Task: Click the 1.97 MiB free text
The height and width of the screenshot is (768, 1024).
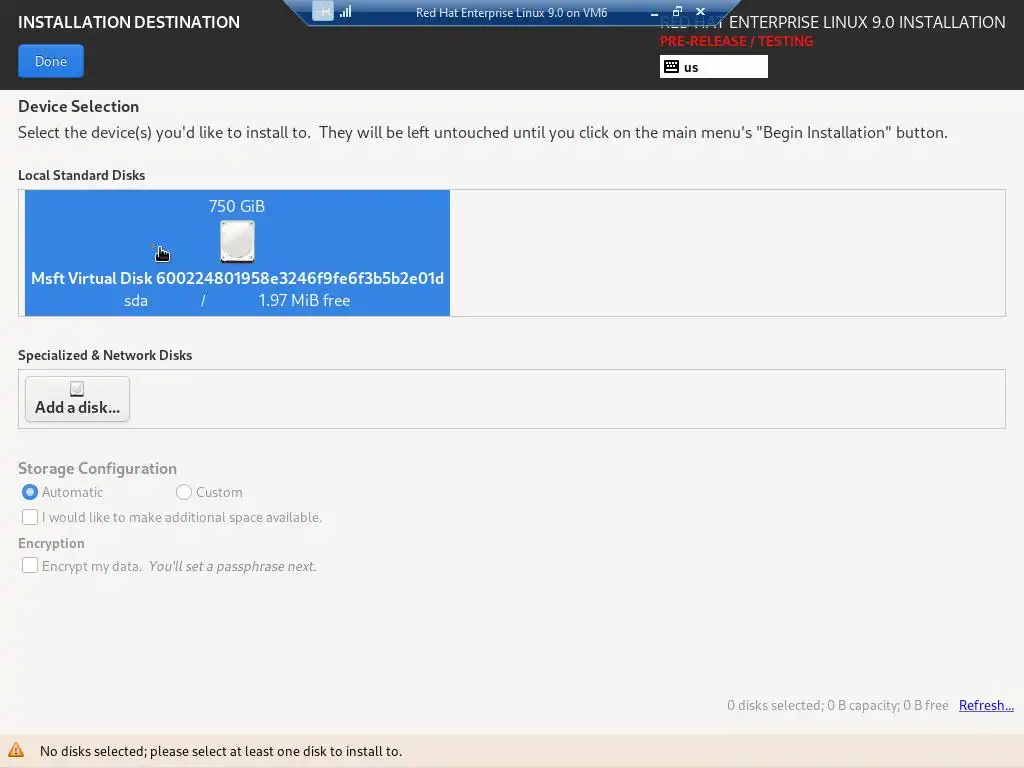Action: 304,300
